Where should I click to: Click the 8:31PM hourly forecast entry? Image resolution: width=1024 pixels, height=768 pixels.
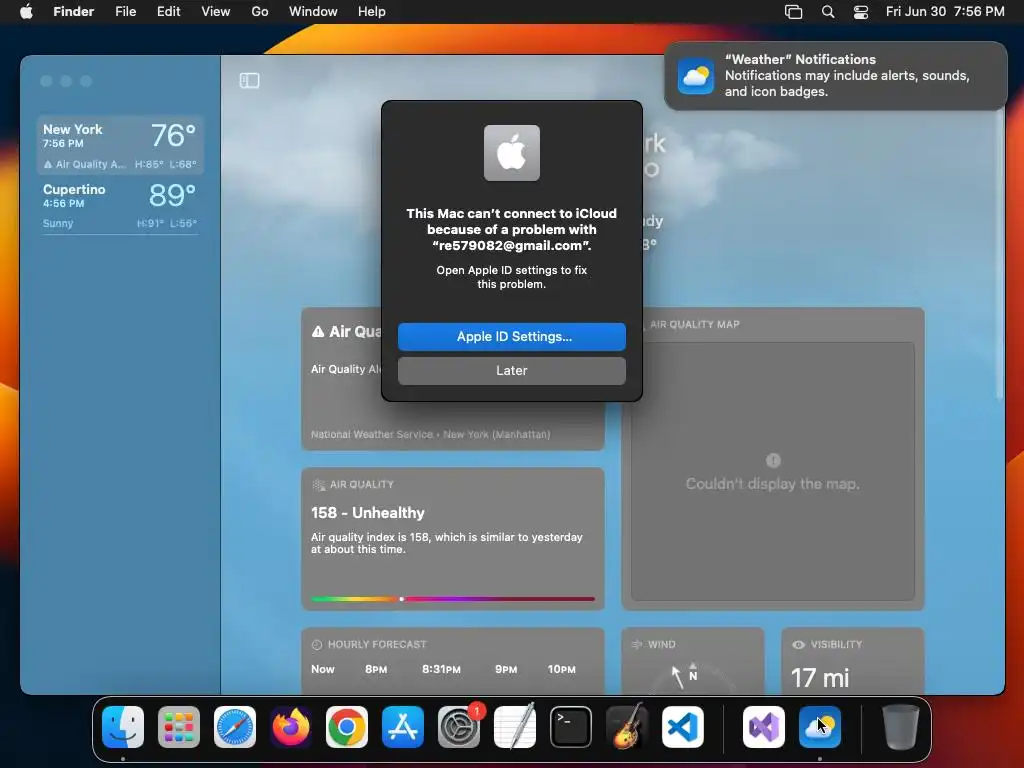click(x=441, y=669)
